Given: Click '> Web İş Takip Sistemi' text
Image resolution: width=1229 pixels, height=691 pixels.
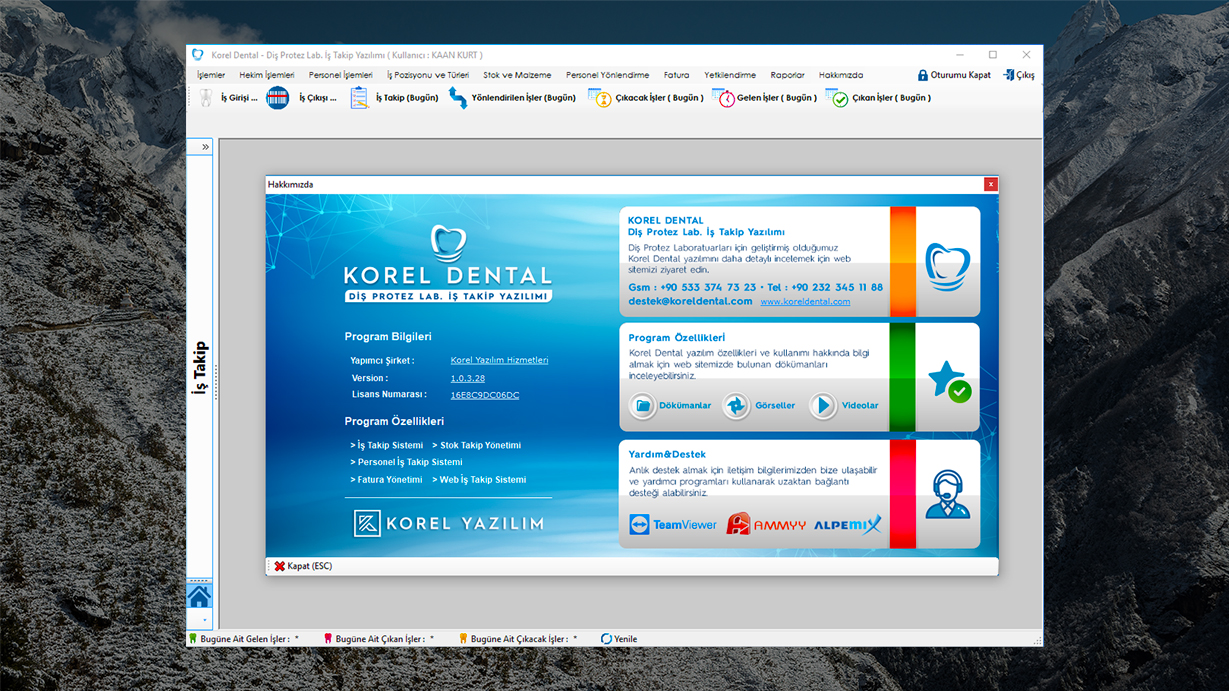Looking at the screenshot, I should click(x=479, y=480).
